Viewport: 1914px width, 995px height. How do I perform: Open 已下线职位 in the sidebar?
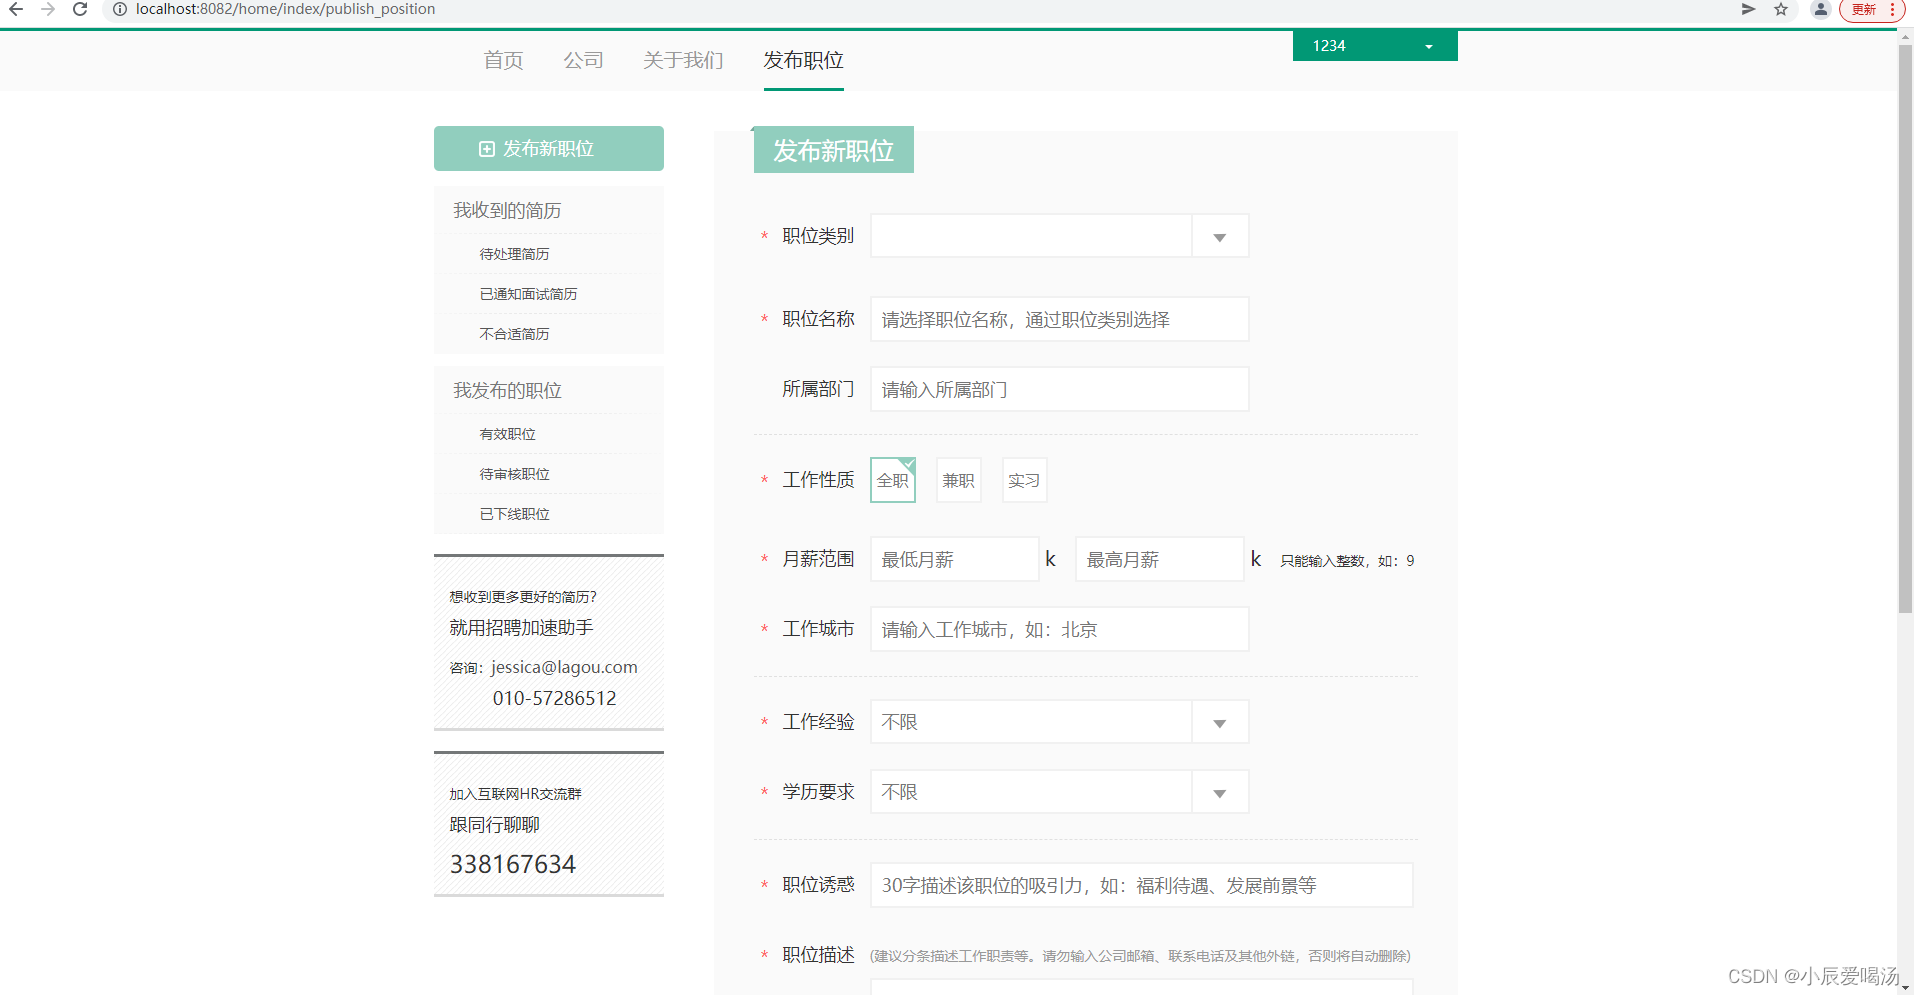tap(514, 514)
